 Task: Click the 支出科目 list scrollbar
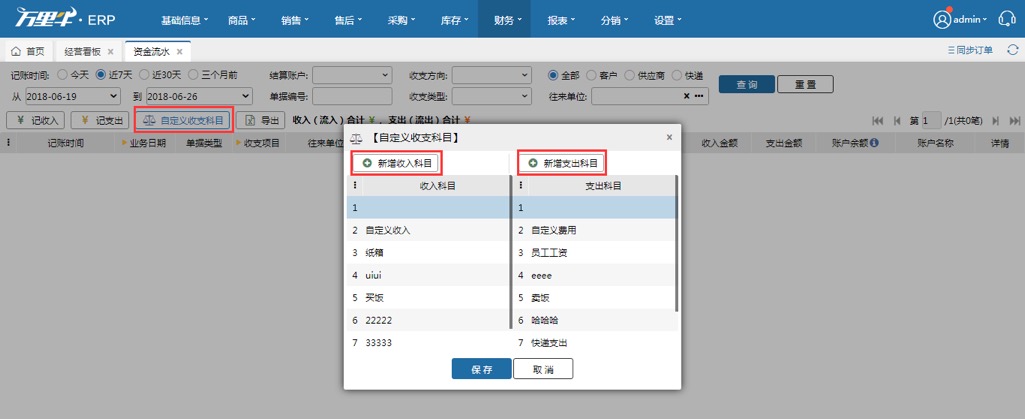pos(676,243)
